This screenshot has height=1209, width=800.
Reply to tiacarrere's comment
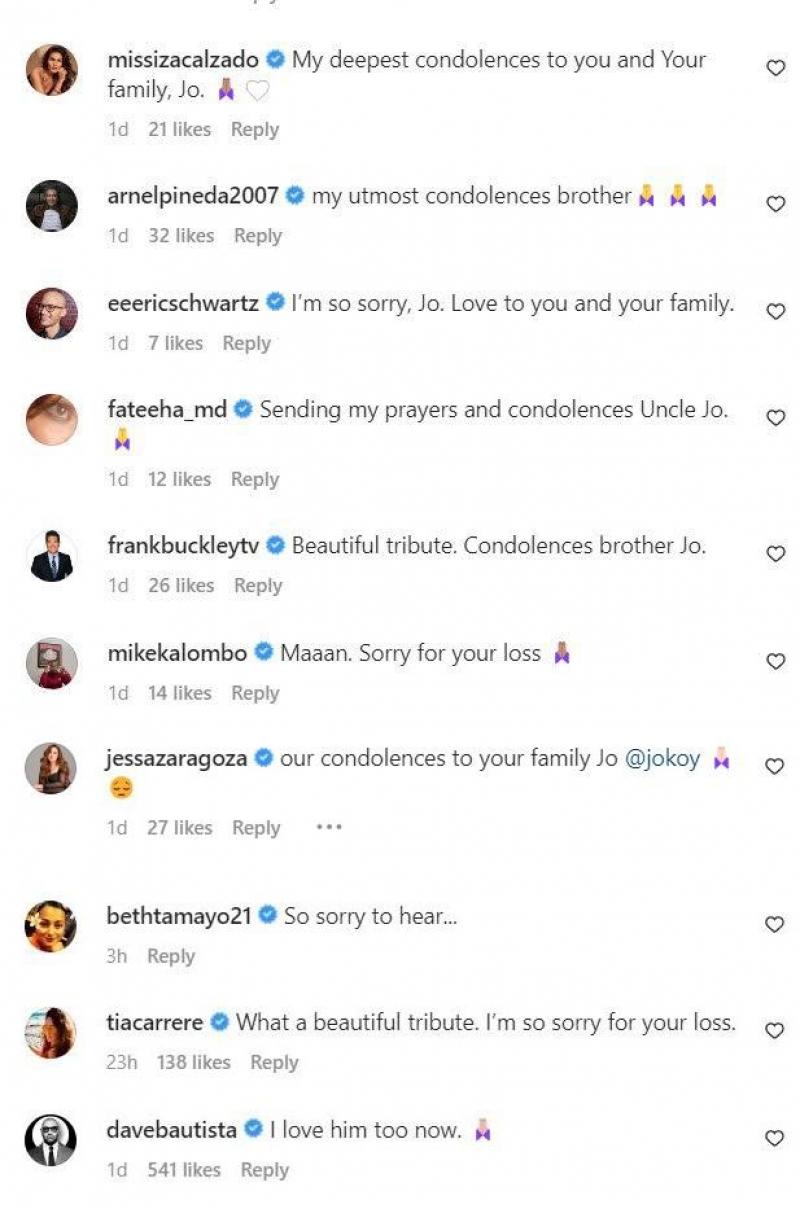(x=275, y=1063)
